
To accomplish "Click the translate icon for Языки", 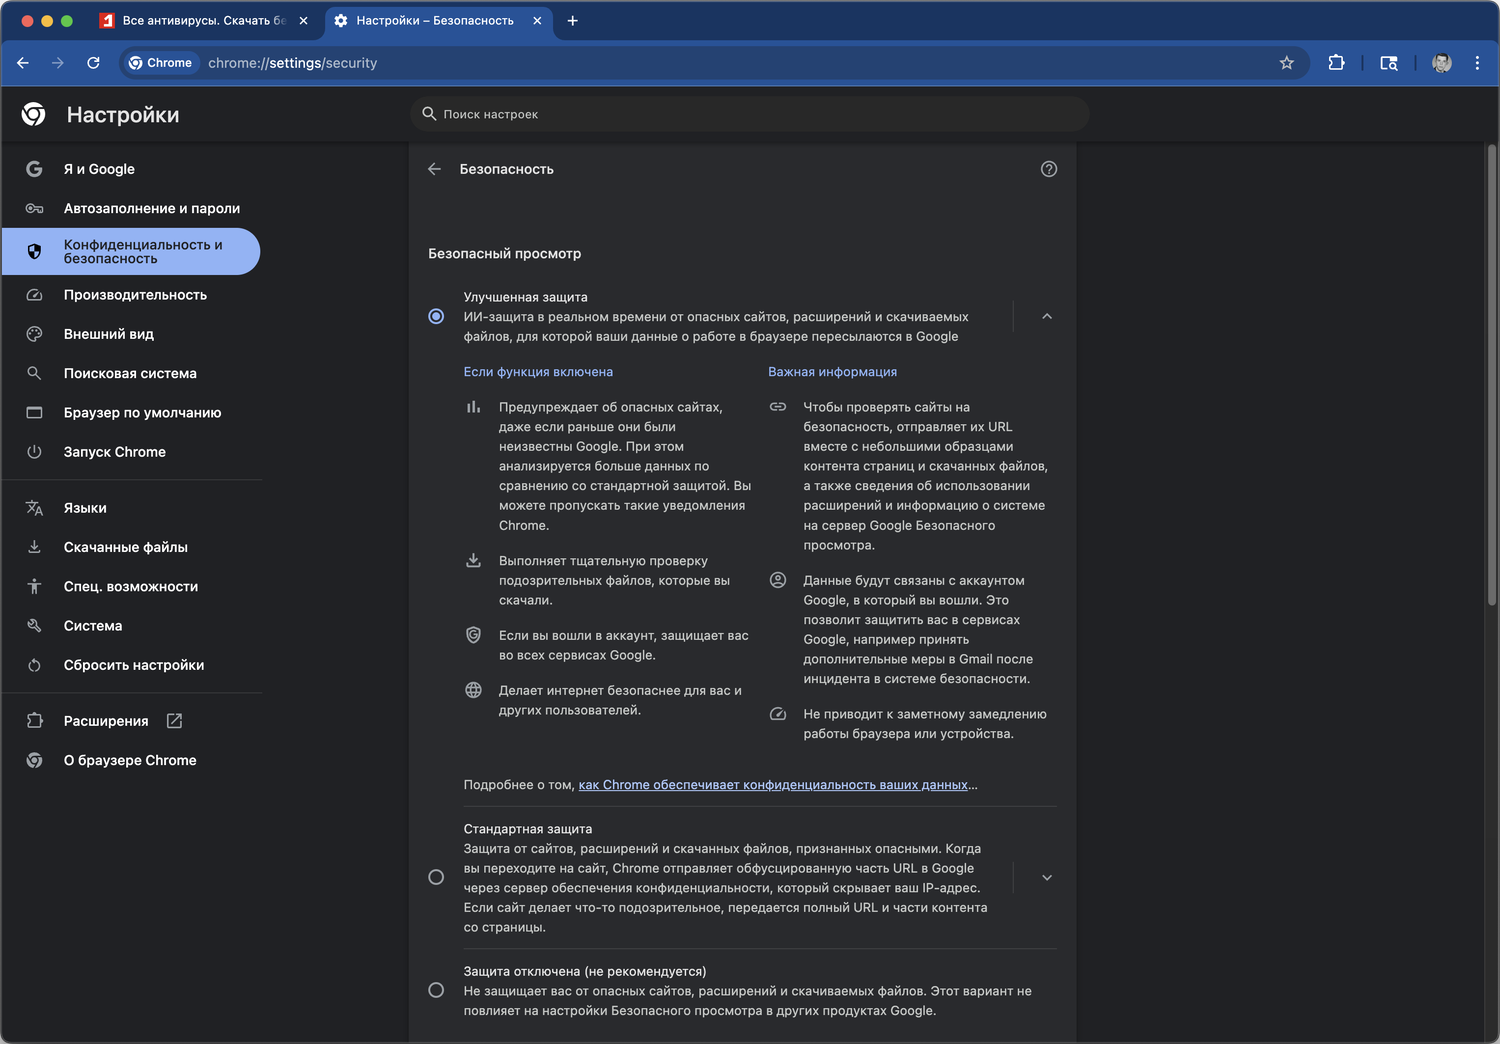I will pyautogui.click(x=34, y=508).
